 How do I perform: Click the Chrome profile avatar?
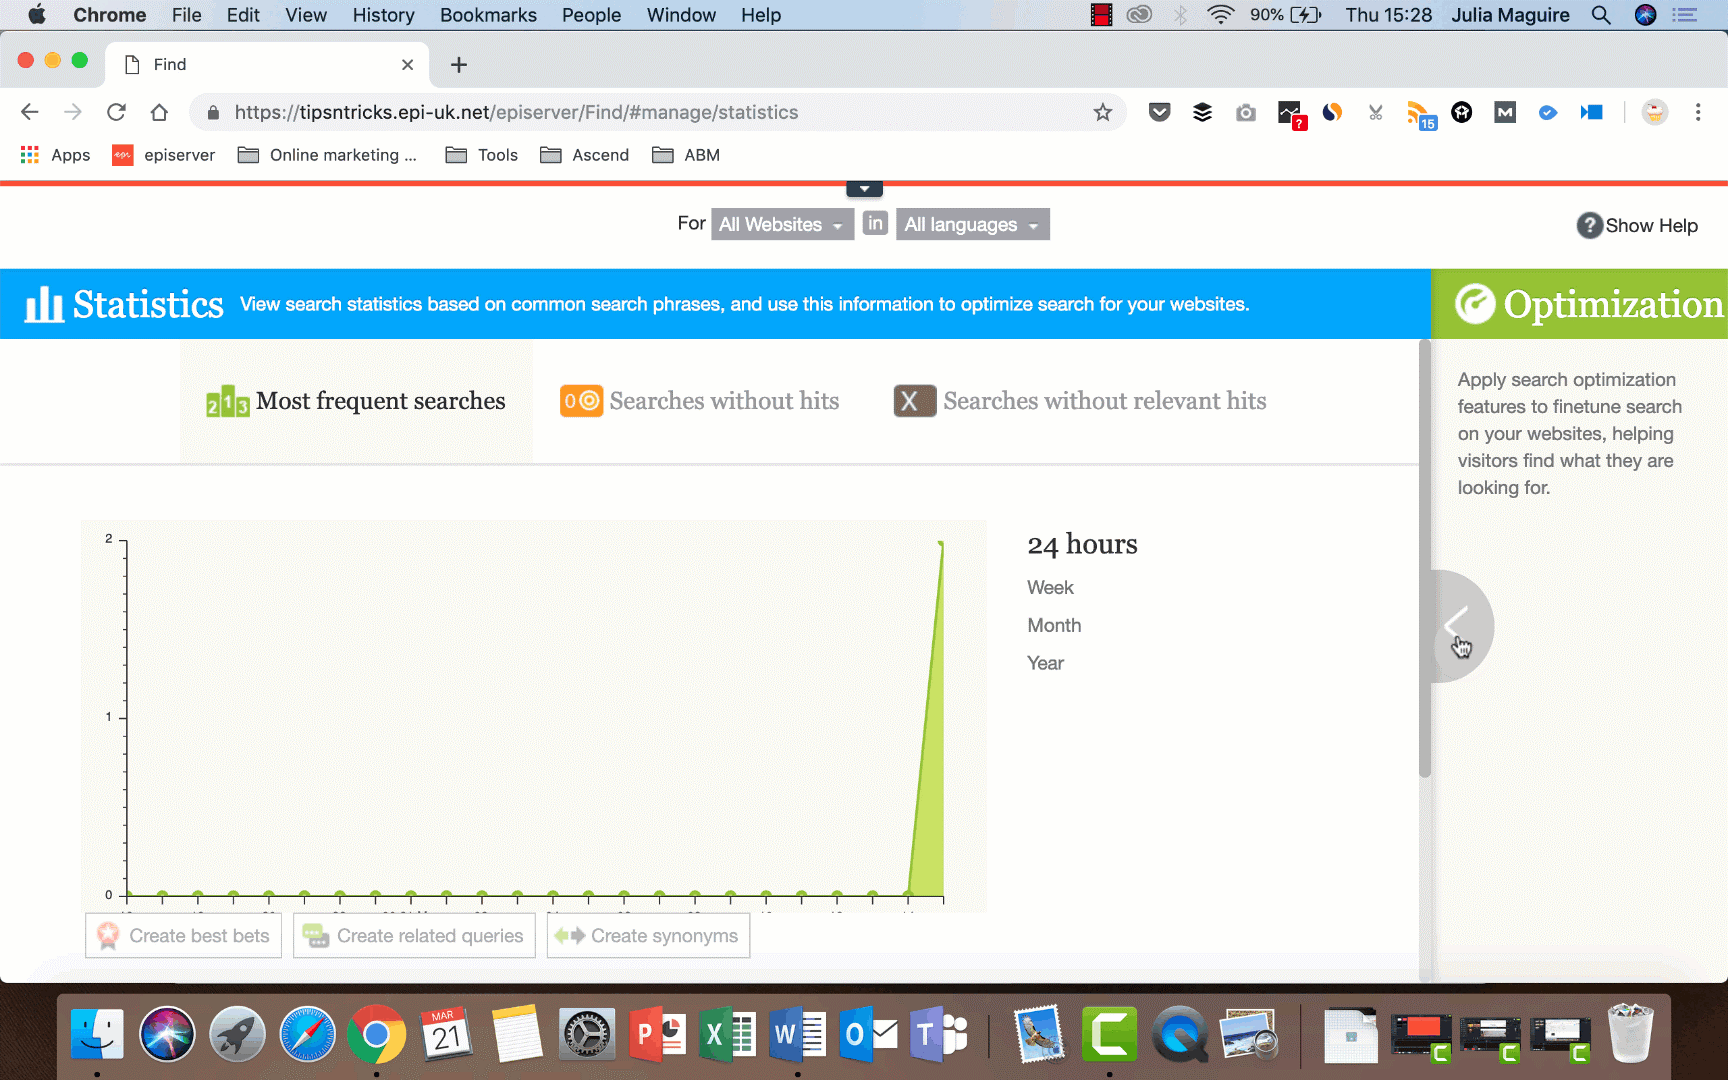1655,112
